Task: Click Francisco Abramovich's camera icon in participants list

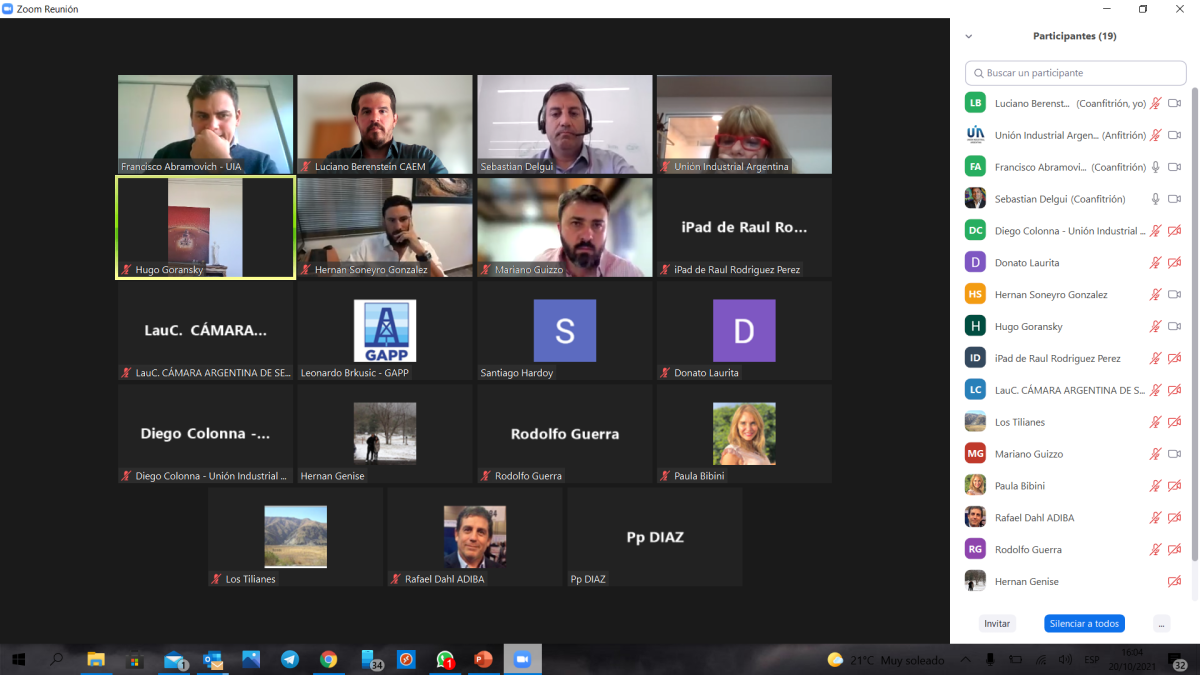Action: tap(1175, 167)
